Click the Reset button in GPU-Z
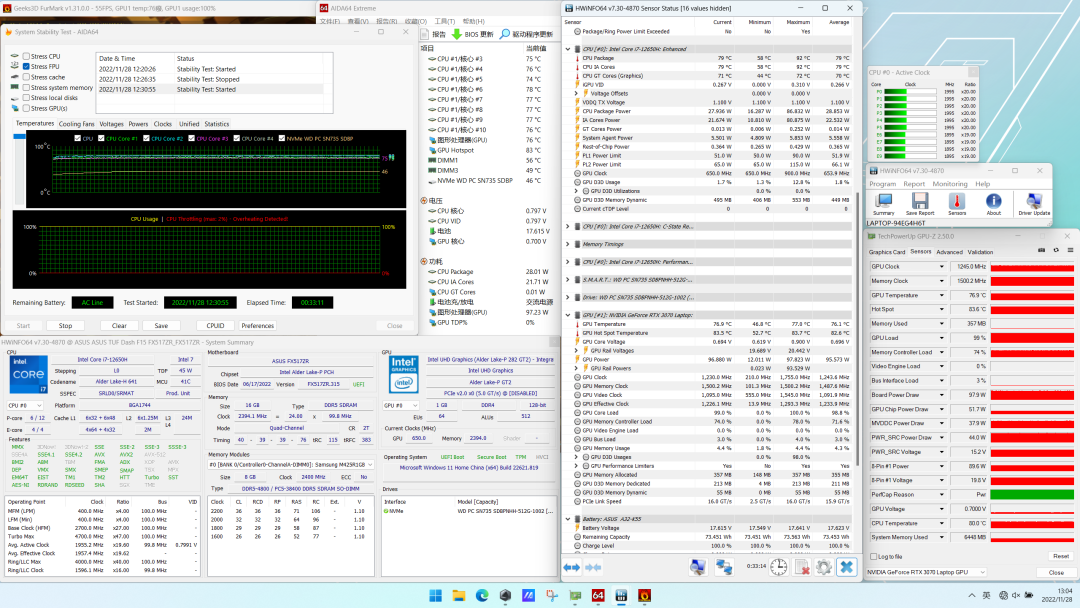The height and width of the screenshot is (608, 1080). (x=1060, y=556)
